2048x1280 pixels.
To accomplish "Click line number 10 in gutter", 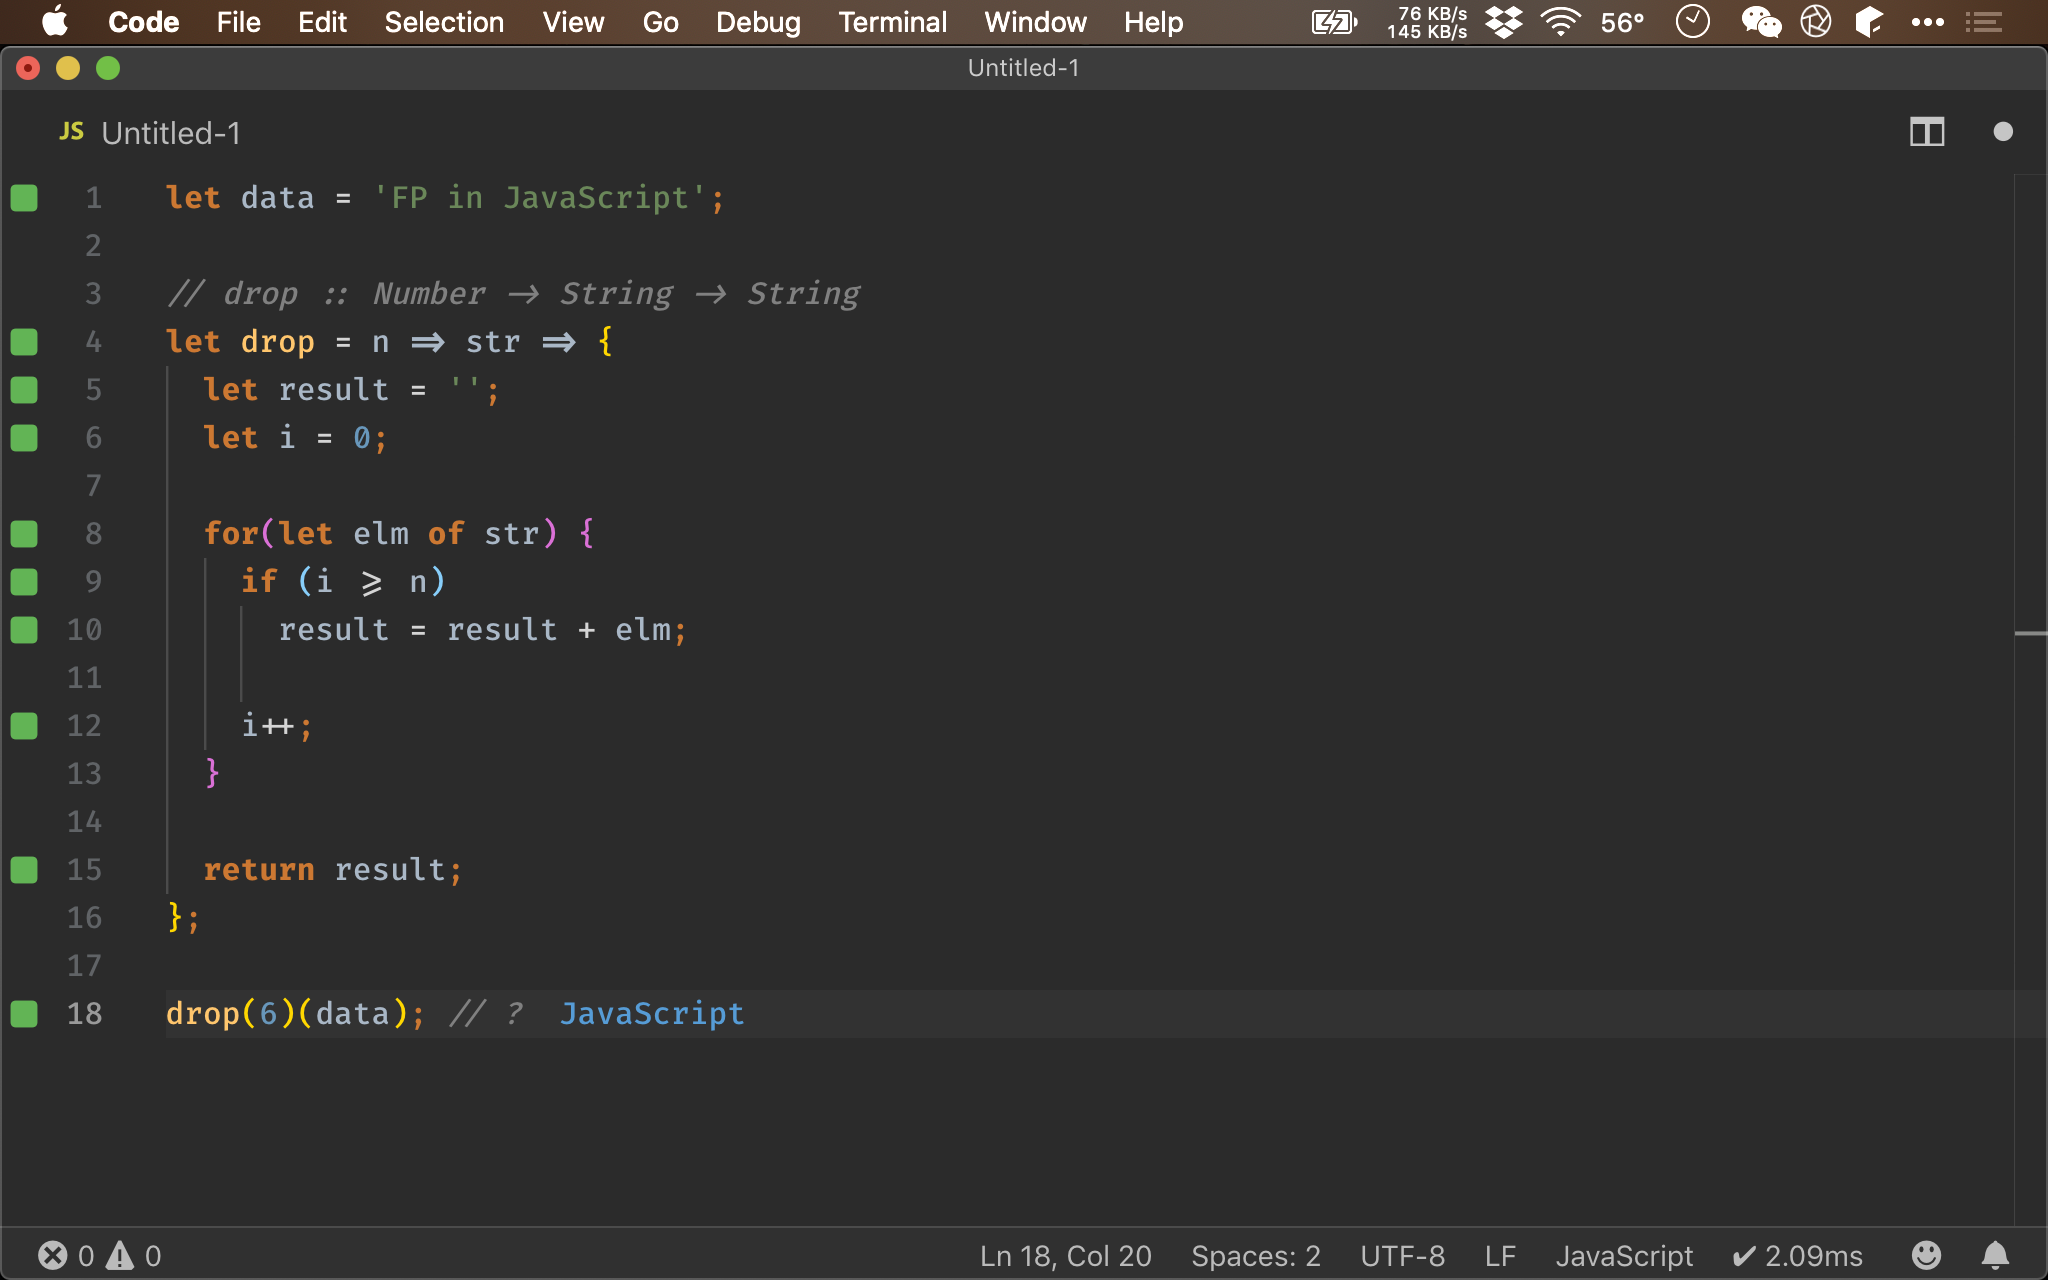I will [x=84, y=630].
